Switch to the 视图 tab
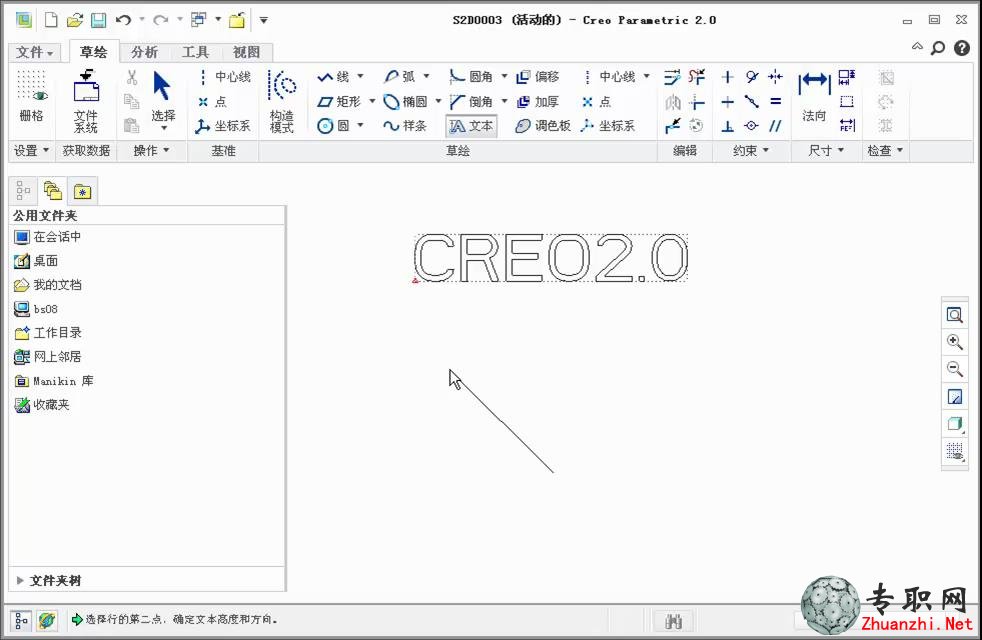 click(x=246, y=52)
